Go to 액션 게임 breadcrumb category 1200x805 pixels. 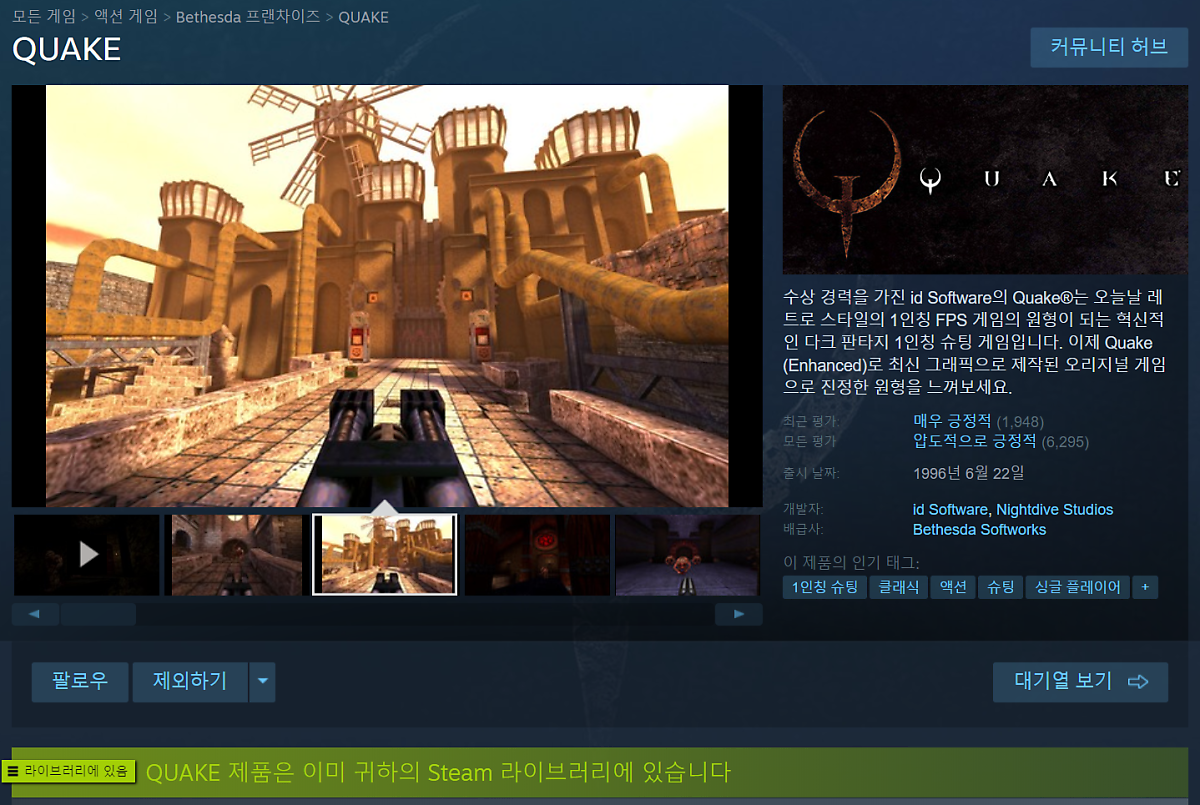click(125, 16)
